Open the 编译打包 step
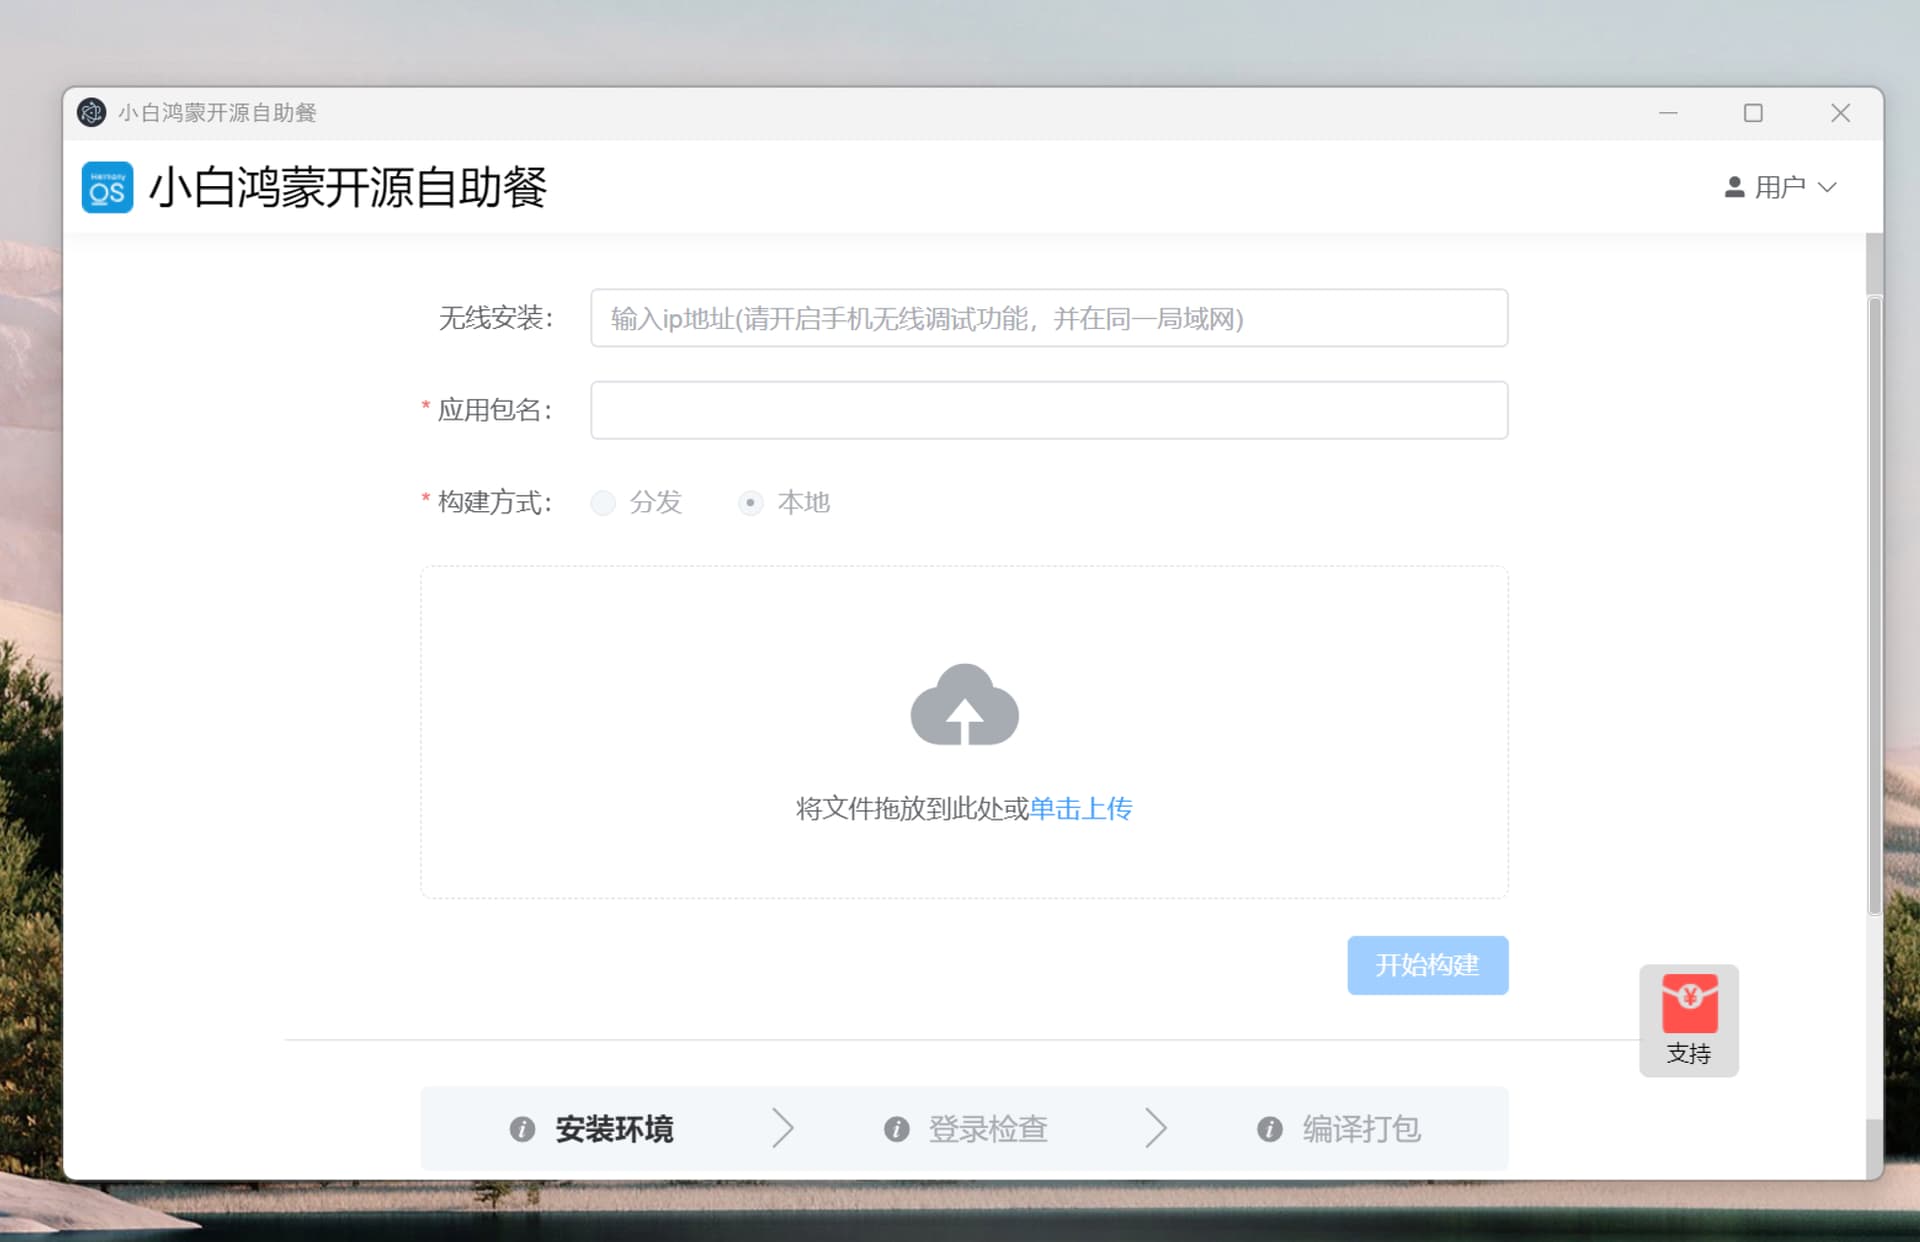 [x=1360, y=1129]
